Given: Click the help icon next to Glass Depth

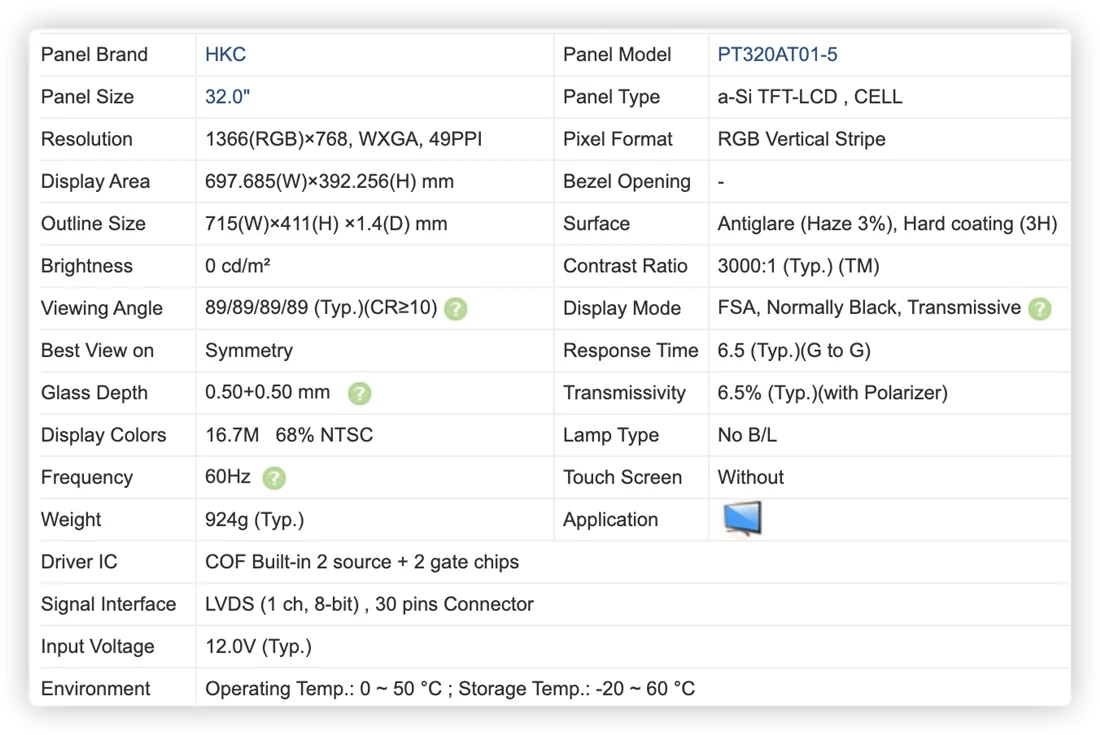Looking at the screenshot, I should pyautogui.click(x=360, y=393).
